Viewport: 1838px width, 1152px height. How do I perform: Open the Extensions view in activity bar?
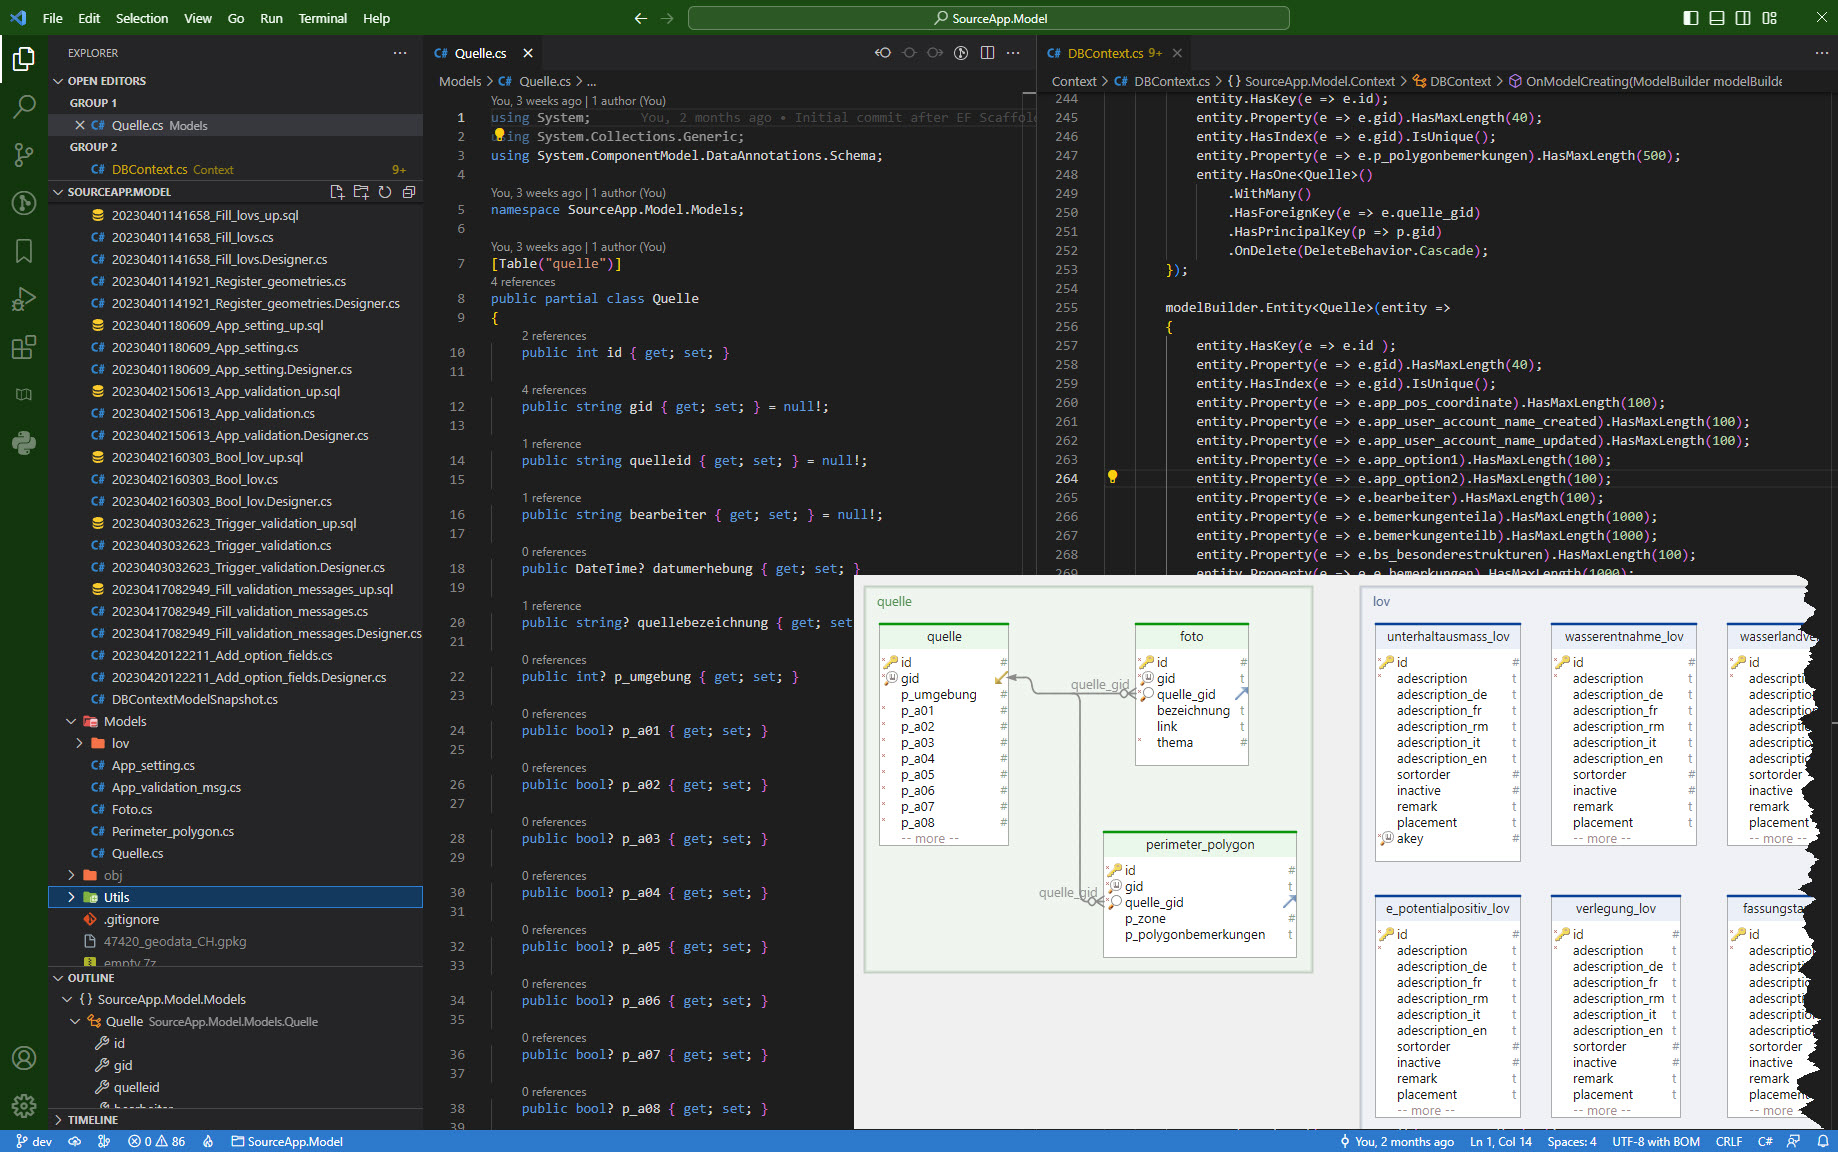(x=24, y=347)
